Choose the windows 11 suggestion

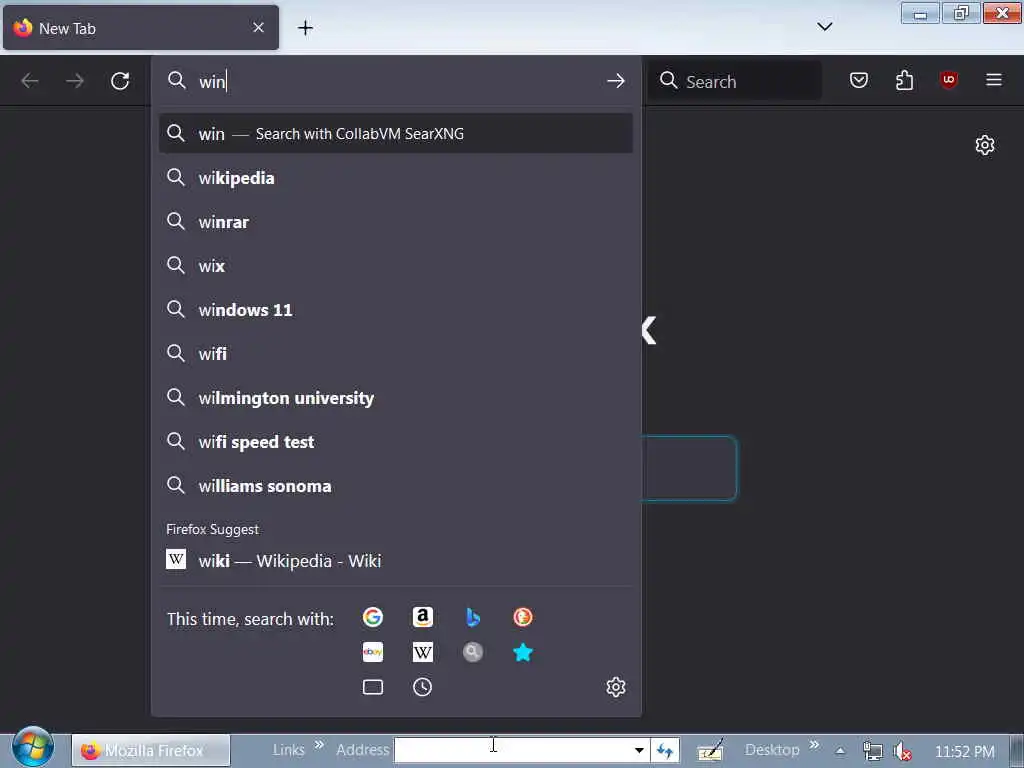[396, 310]
